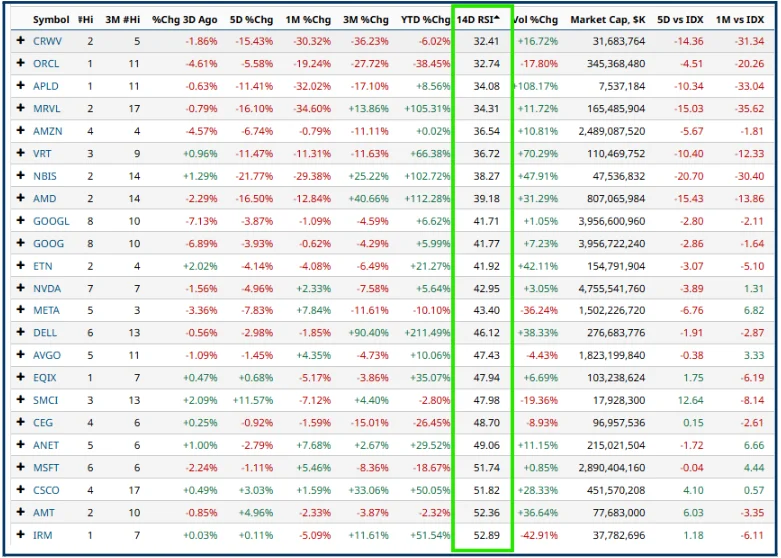Expand the AMZN row details
The image size is (781, 558).
tap(20, 130)
